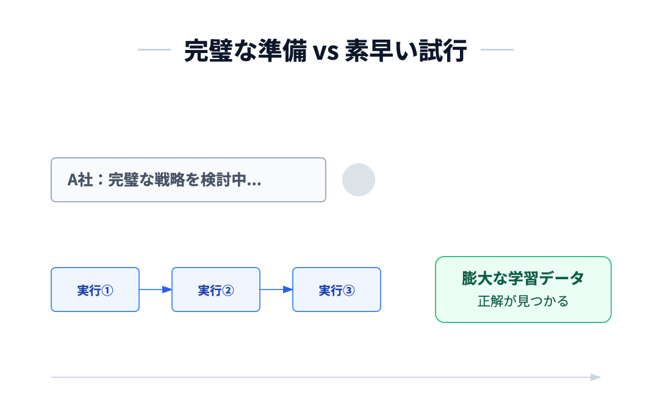The width and height of the screenshot is (671, 412).
Task: Click the horizontal timeline line at the bottom
Action: (x=320, y=377)
